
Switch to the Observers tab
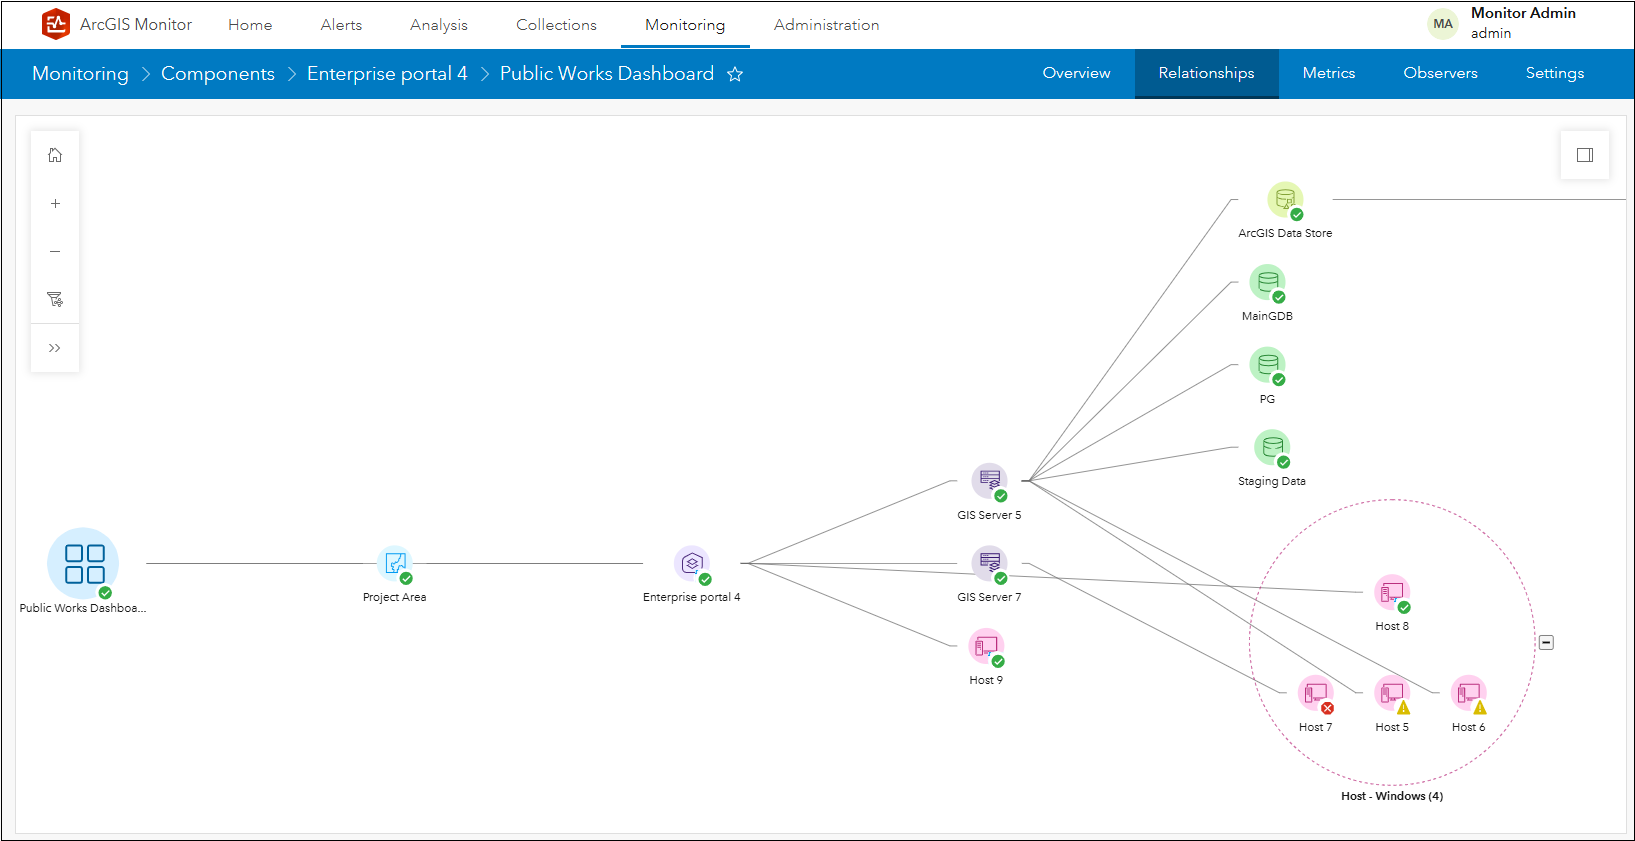click(1440, 73)
